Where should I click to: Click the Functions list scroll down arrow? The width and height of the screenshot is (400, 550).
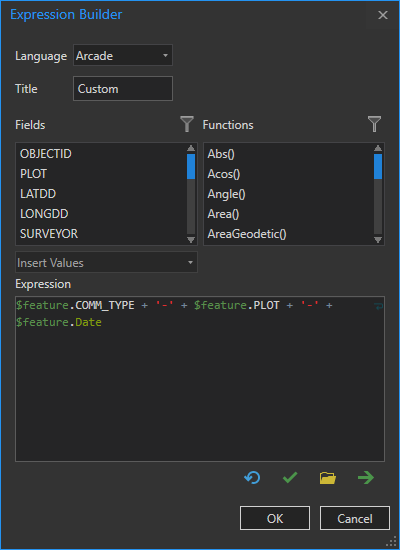[378, 240]
